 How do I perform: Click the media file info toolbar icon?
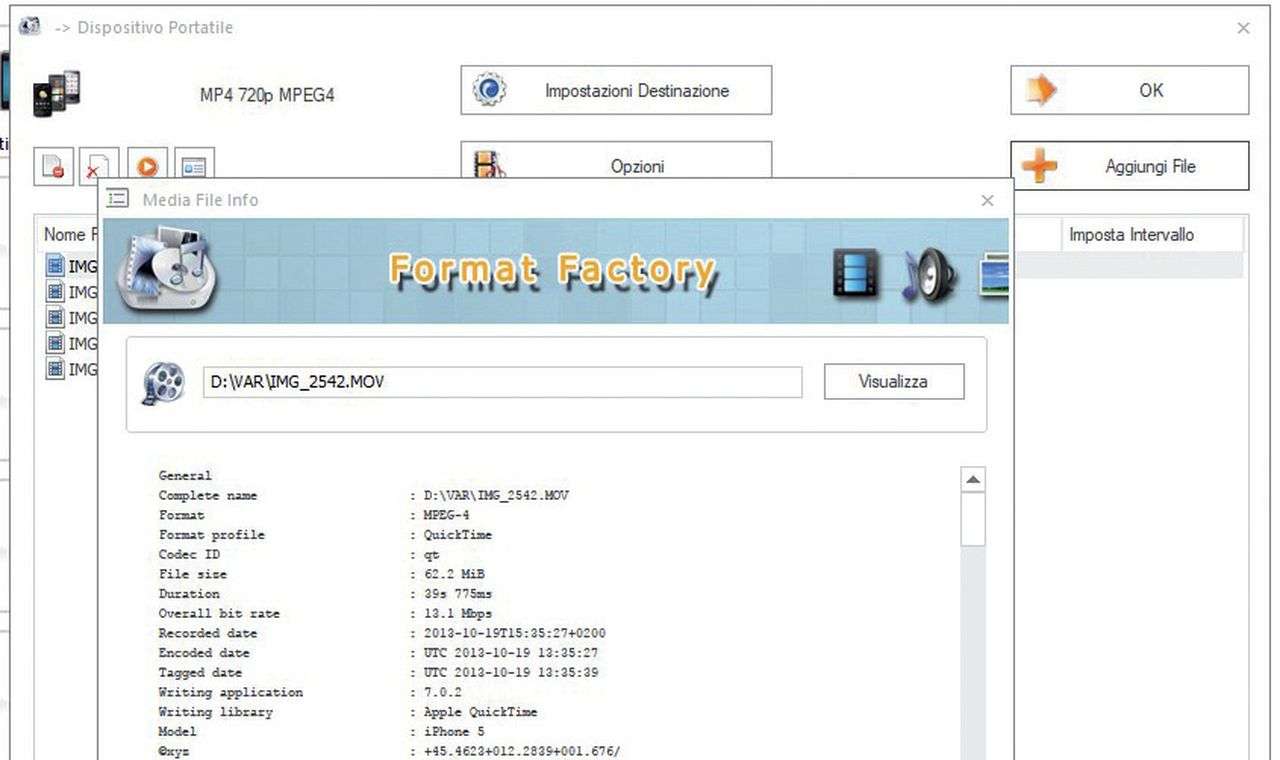pos(194,167)
